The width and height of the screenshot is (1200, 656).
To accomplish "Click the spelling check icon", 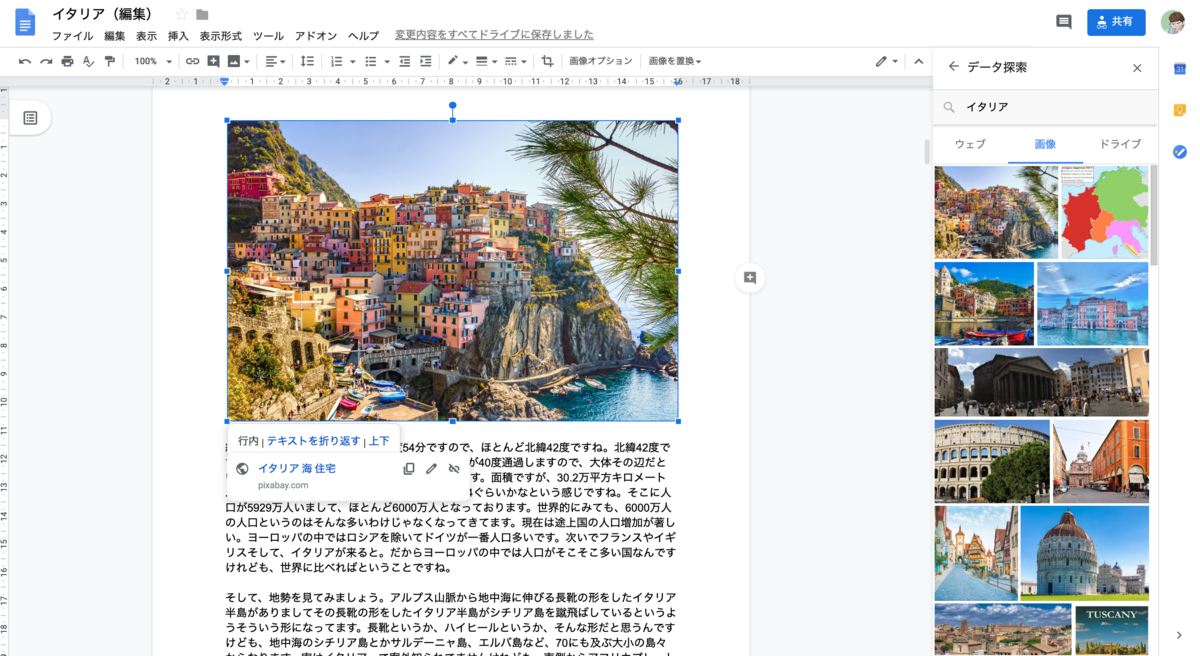I will tap(88, 61).
